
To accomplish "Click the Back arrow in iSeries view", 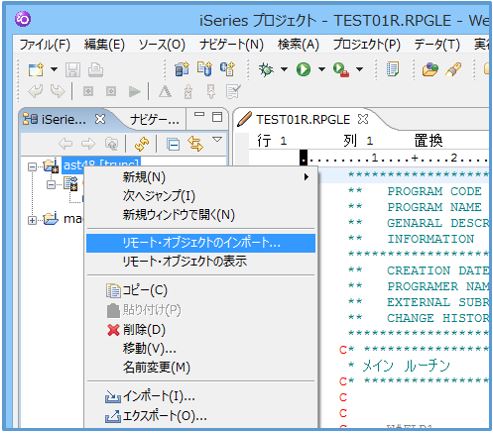I will tap(65, 144).
